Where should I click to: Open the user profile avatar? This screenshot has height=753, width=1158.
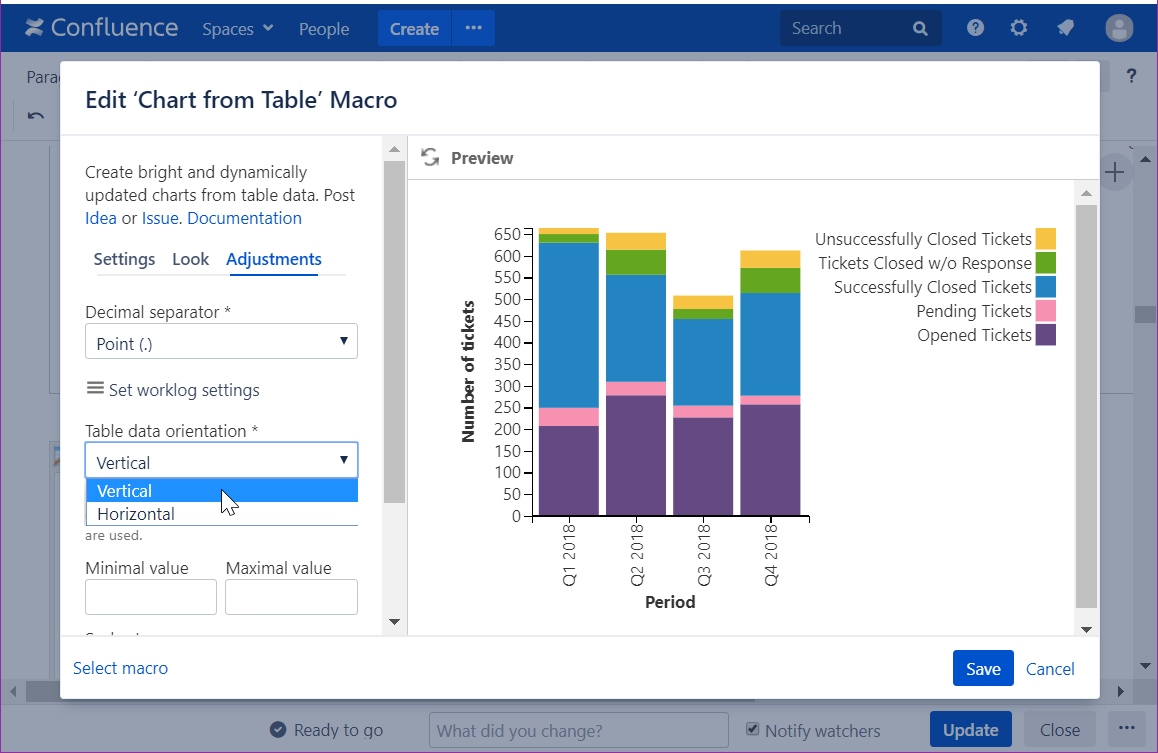click(x=1119, y=28)
